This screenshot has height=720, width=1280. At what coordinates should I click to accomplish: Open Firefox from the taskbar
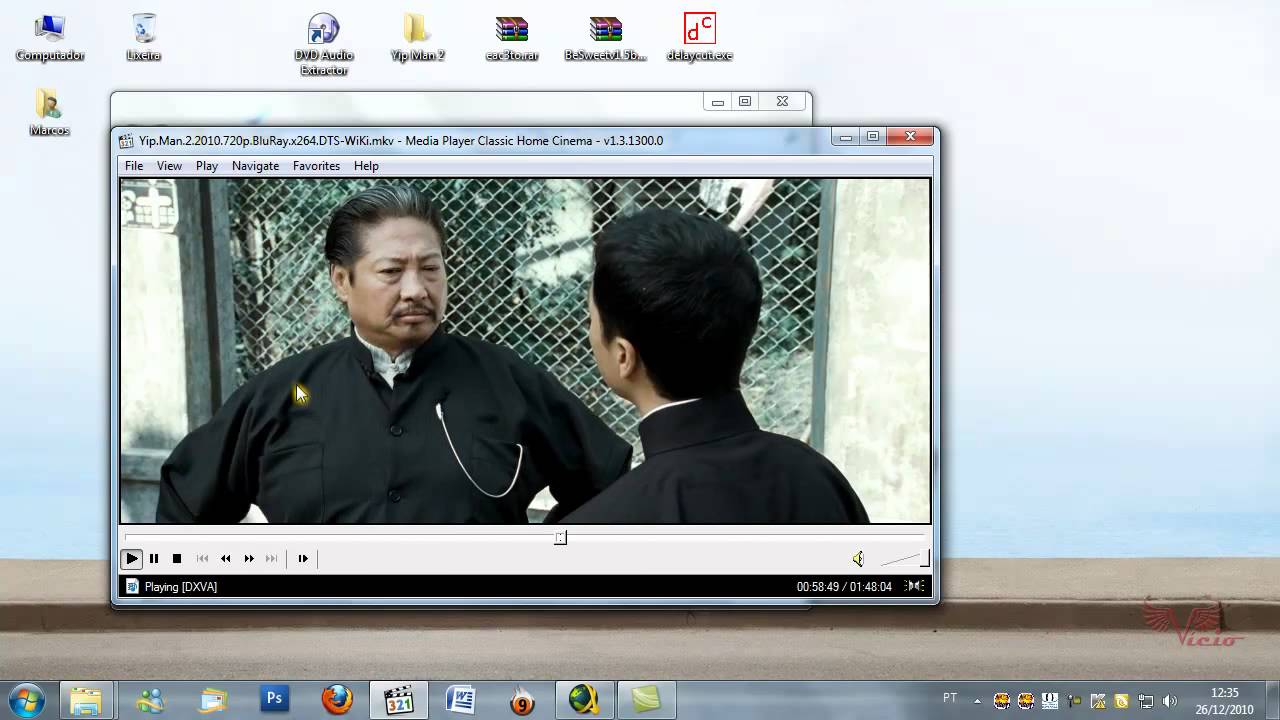(x=337, y=699)
